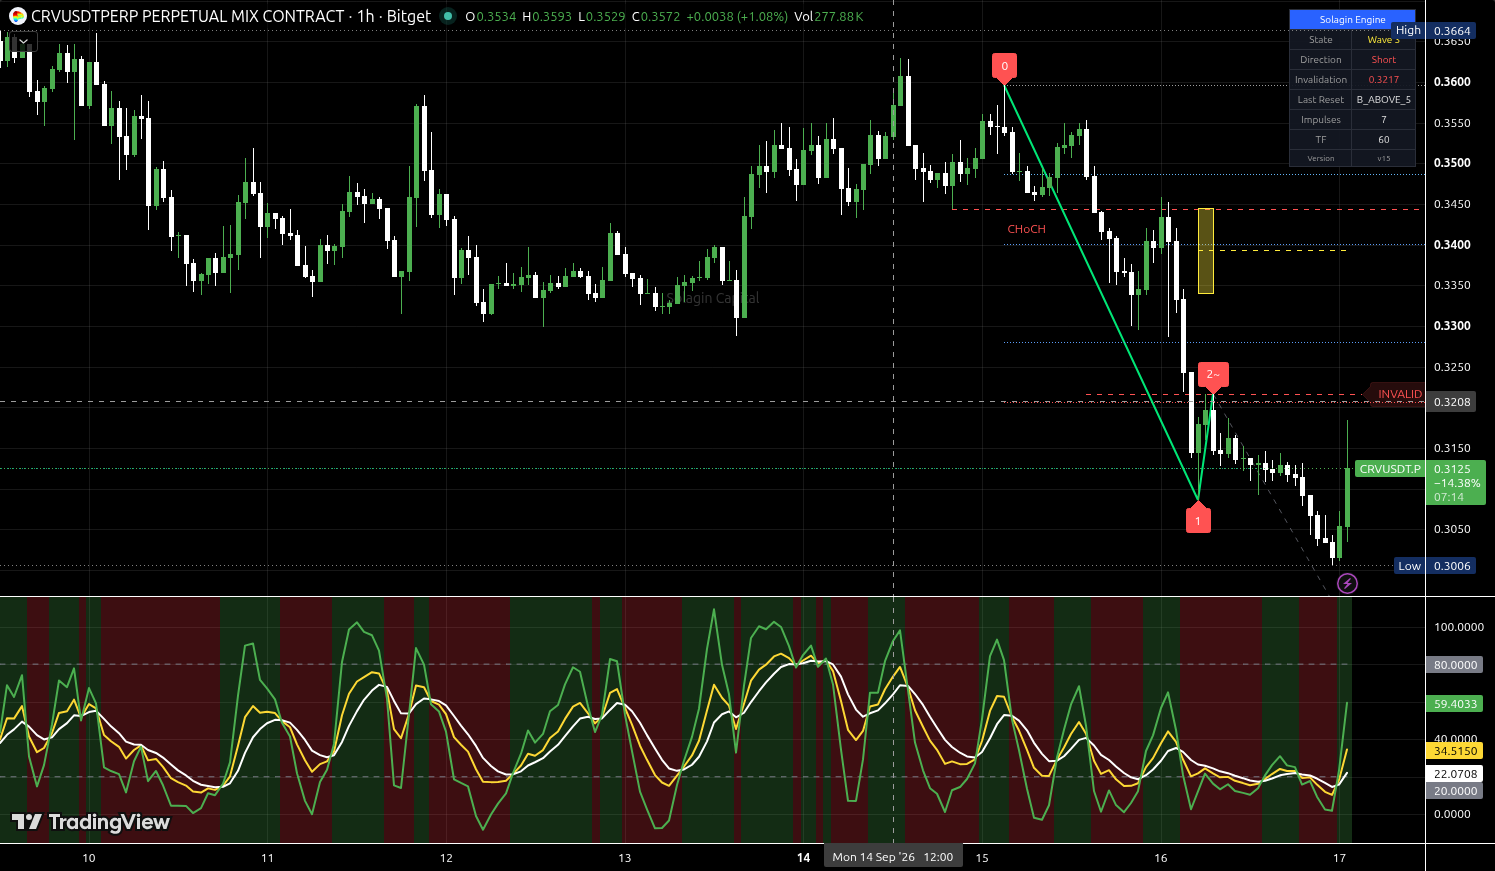Click the 0.3300 price scale label
The height and width of the screenshot is (871, 1495).
[1452, 326]
